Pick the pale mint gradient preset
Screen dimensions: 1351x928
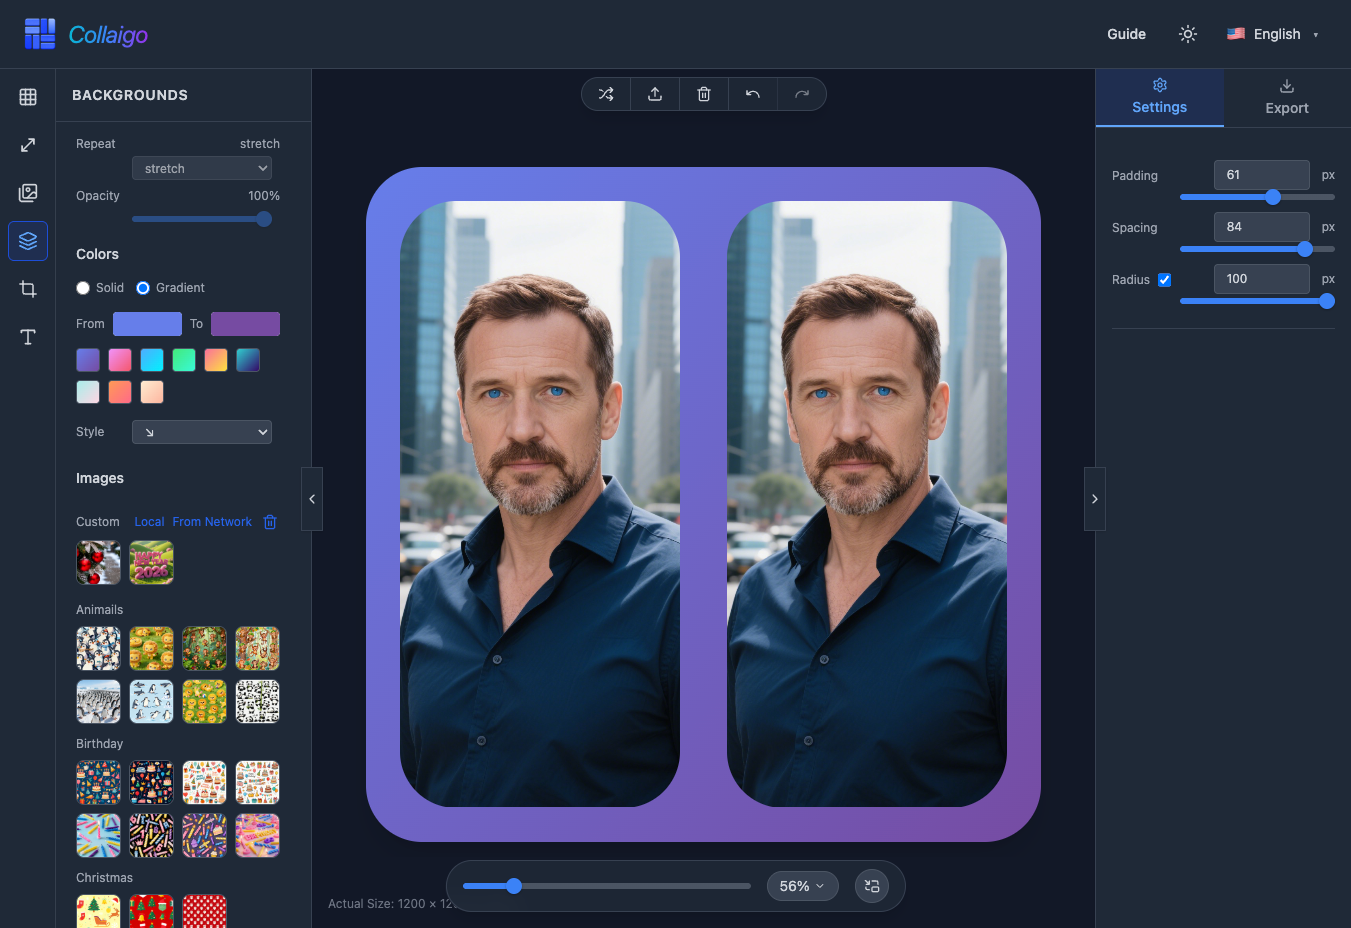[x=88, y=392]
